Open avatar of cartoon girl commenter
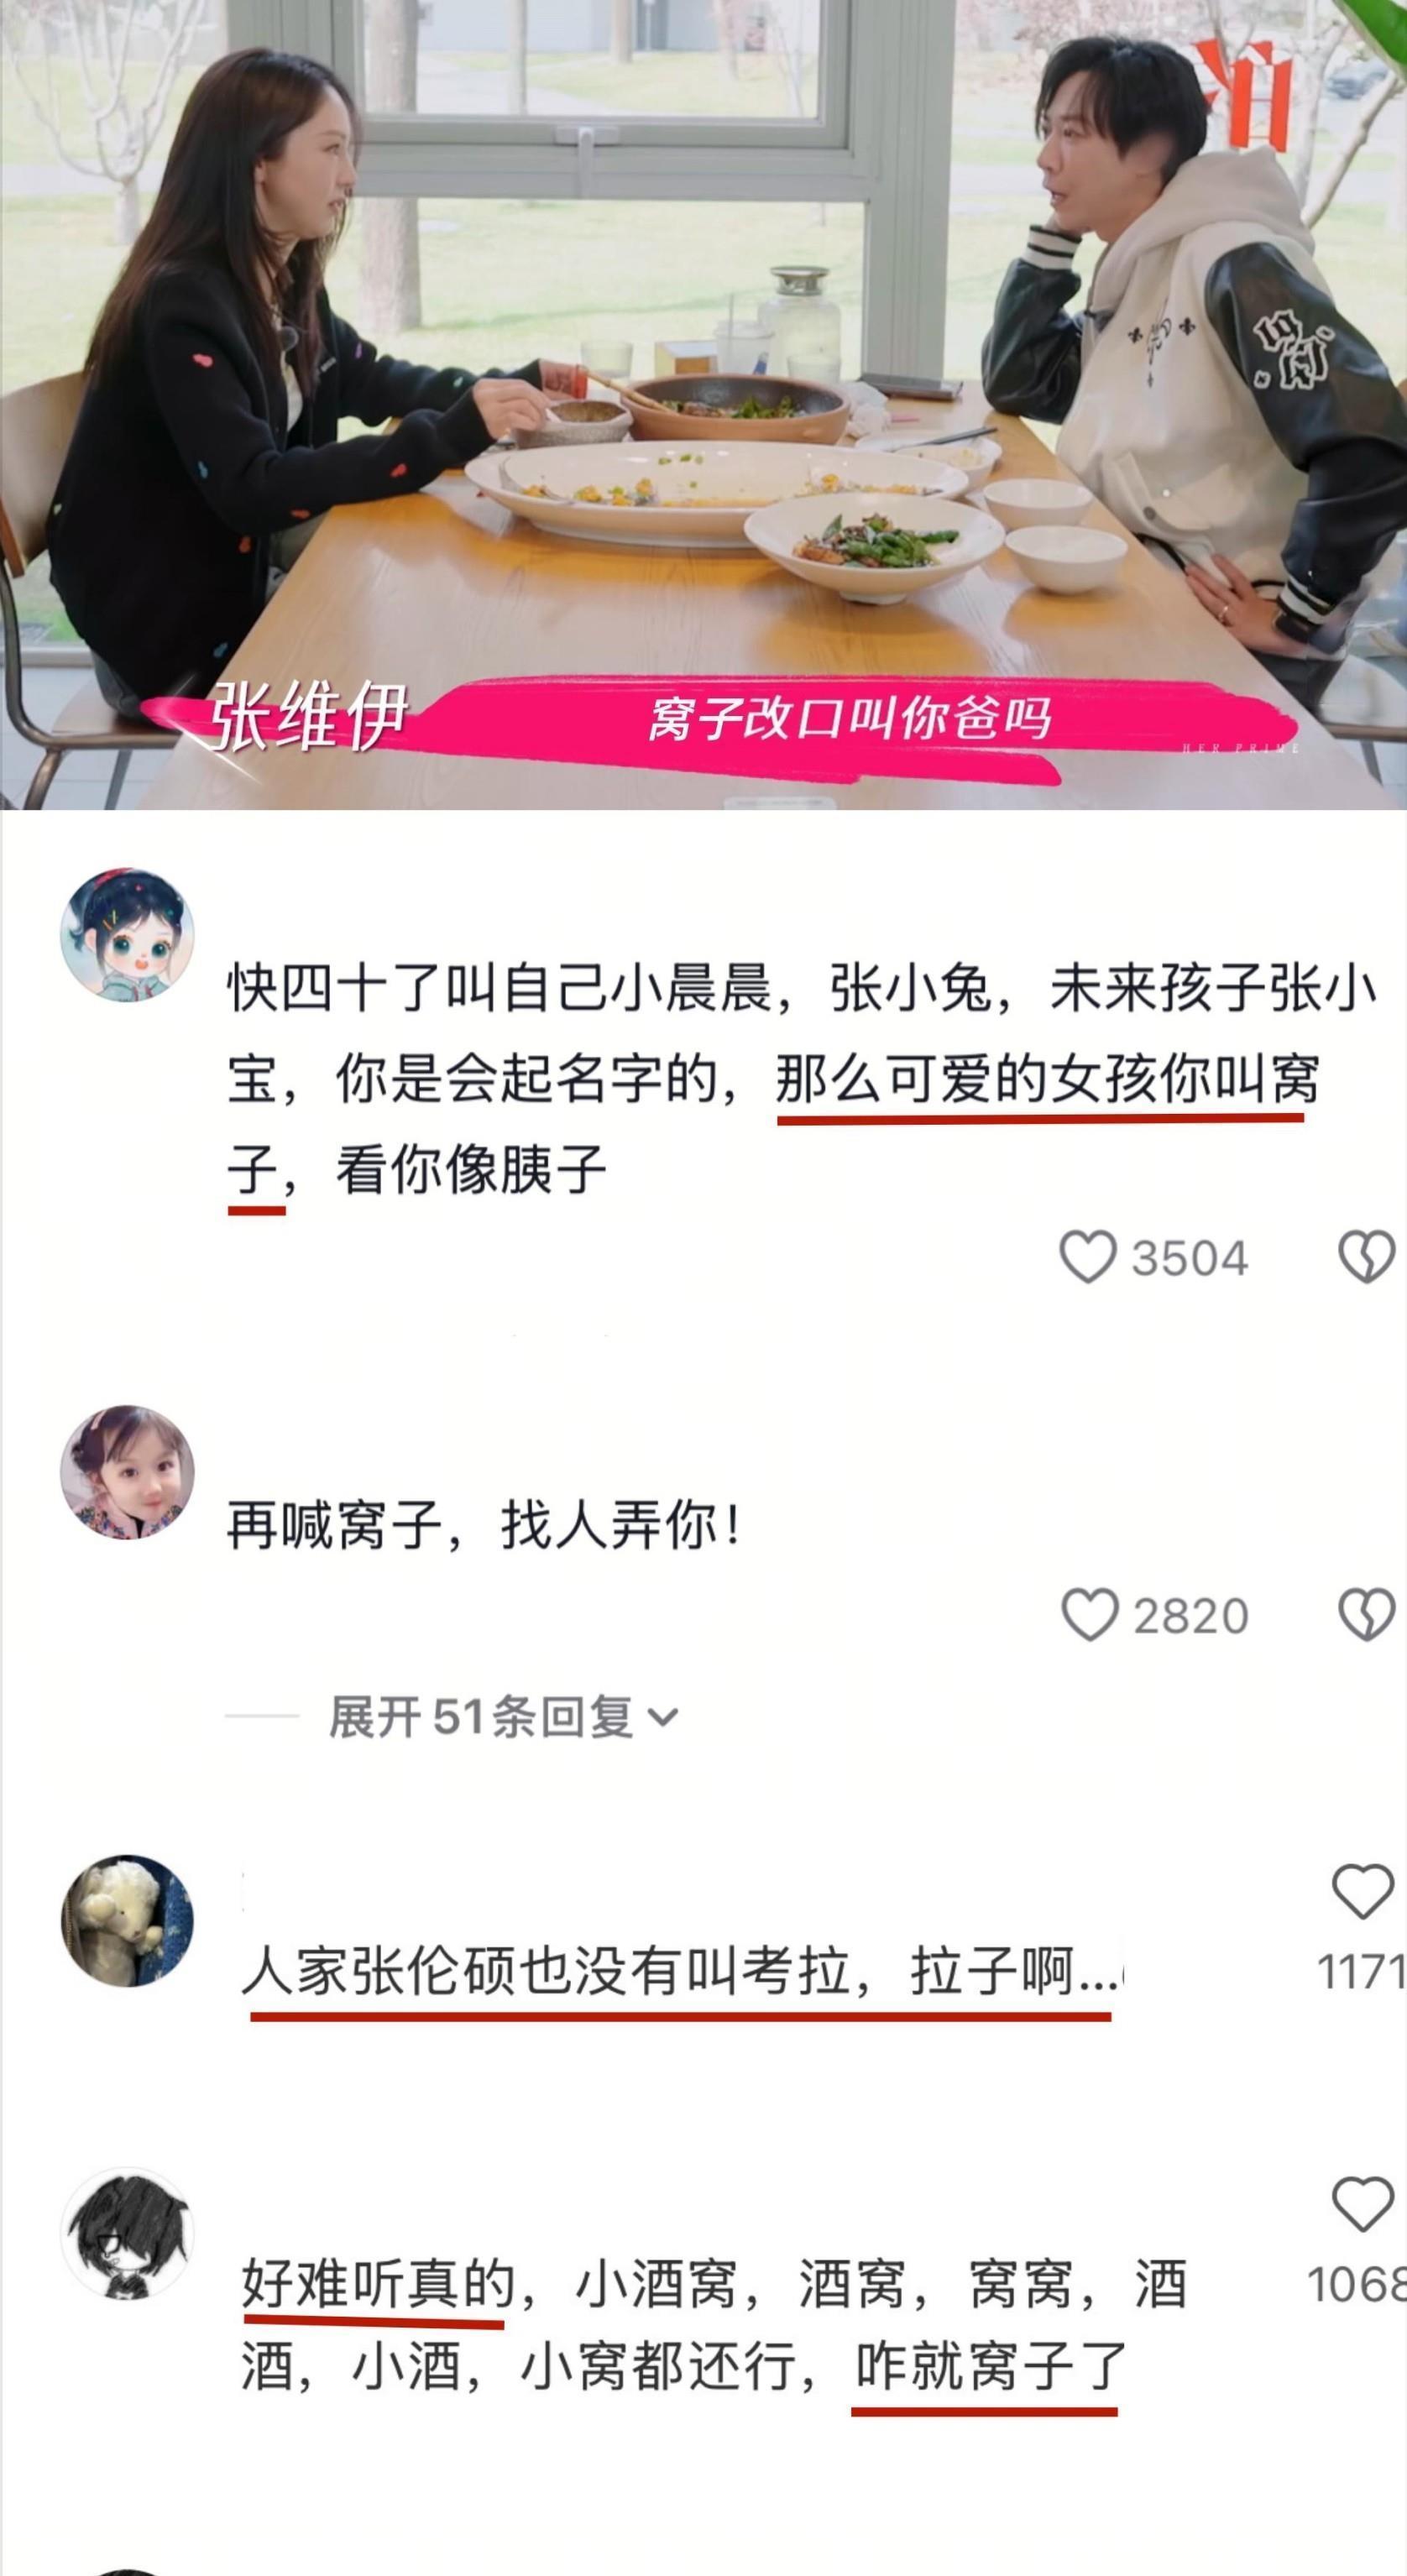 [x=127, y=934]
